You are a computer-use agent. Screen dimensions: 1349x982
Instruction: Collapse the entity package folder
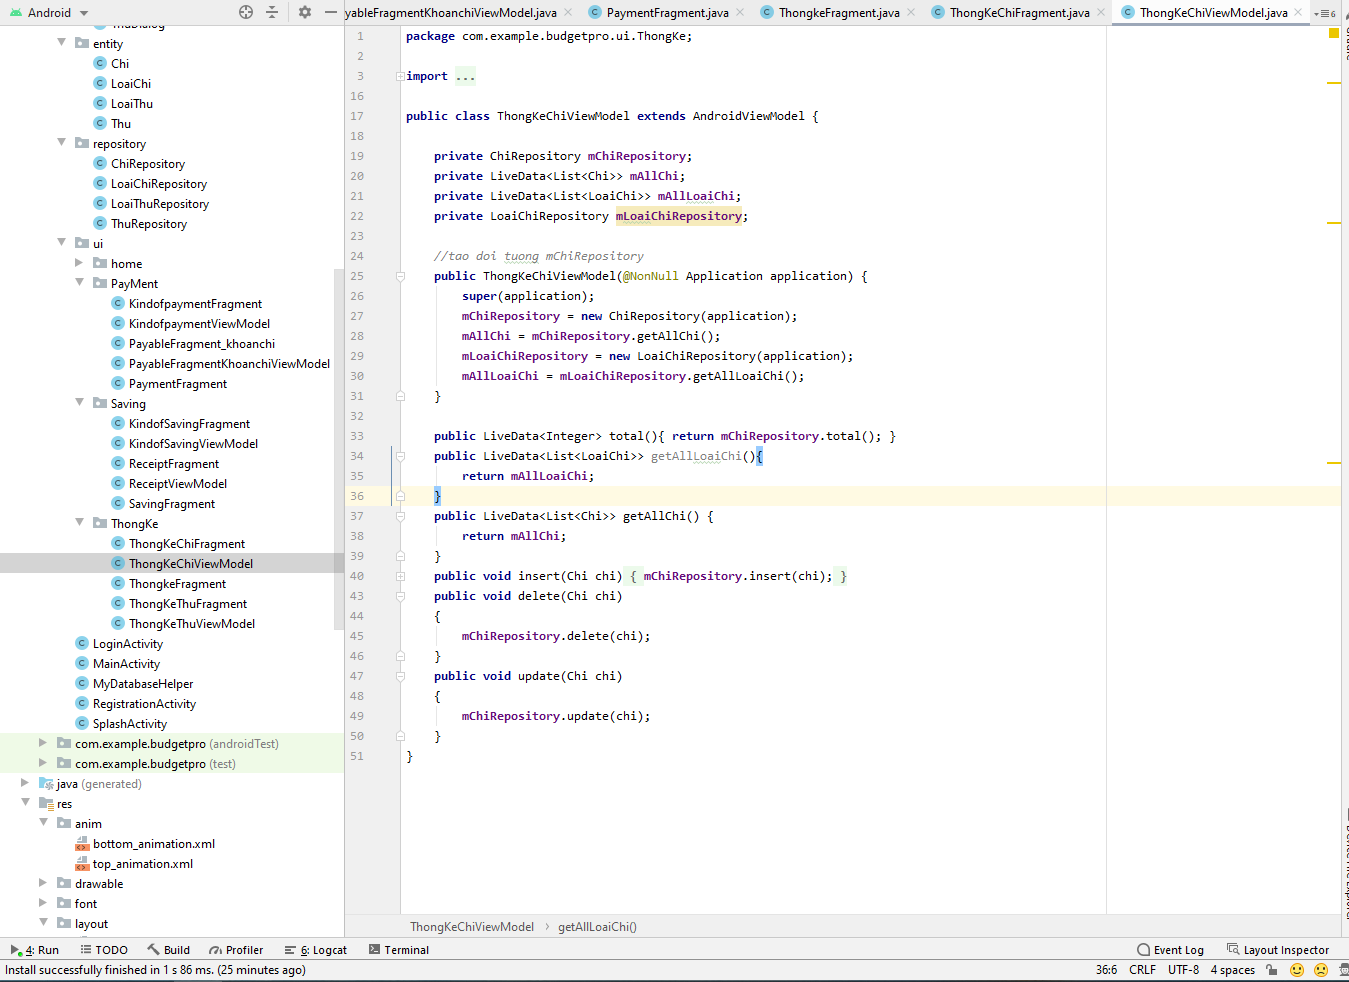[x=62, y=43]
